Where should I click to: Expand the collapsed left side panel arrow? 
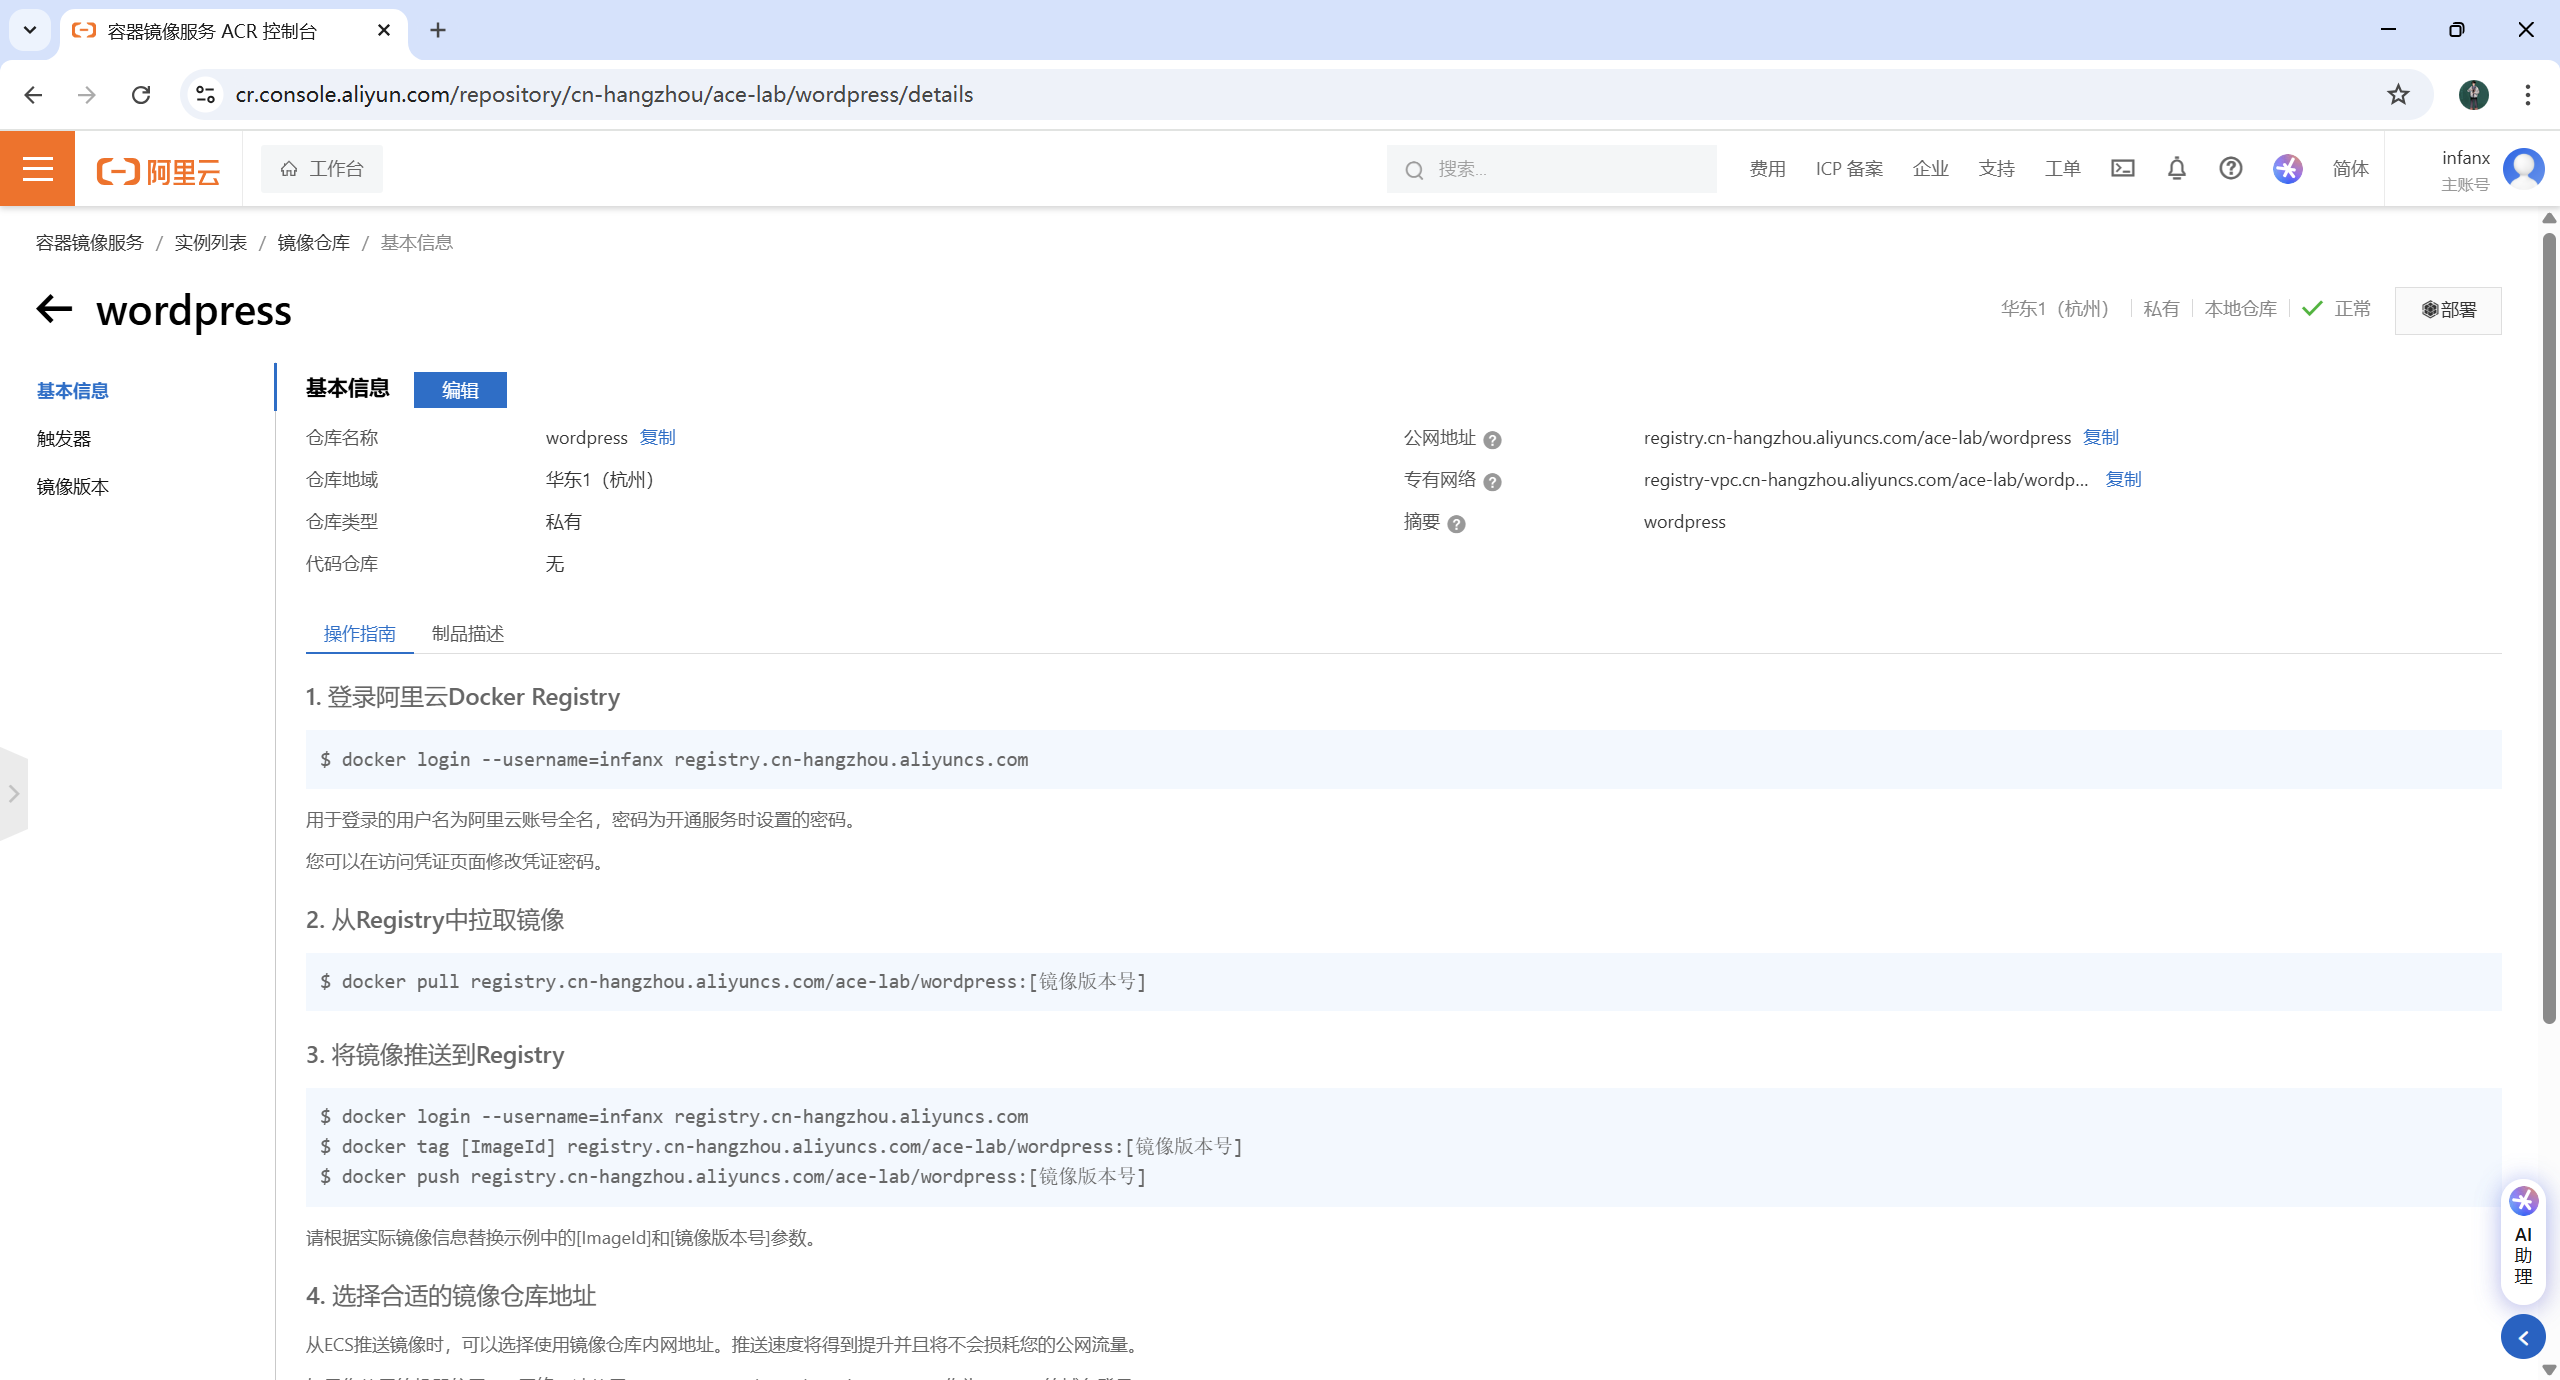[x=13, y=794]
